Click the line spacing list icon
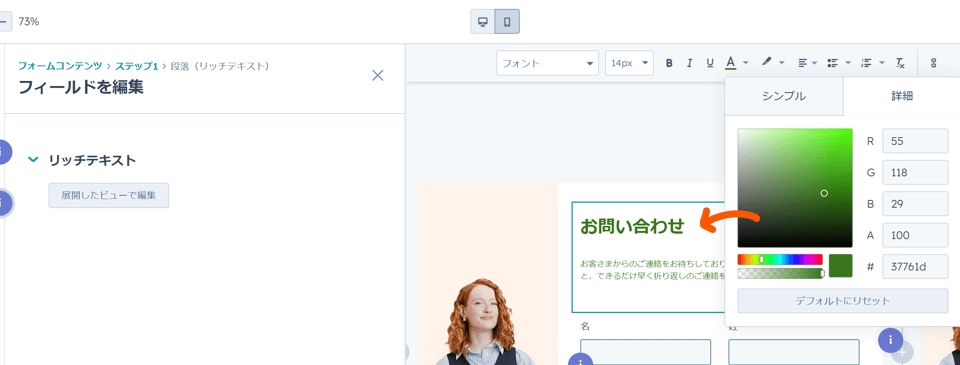The image size is (960, 365). click(866, 63)
